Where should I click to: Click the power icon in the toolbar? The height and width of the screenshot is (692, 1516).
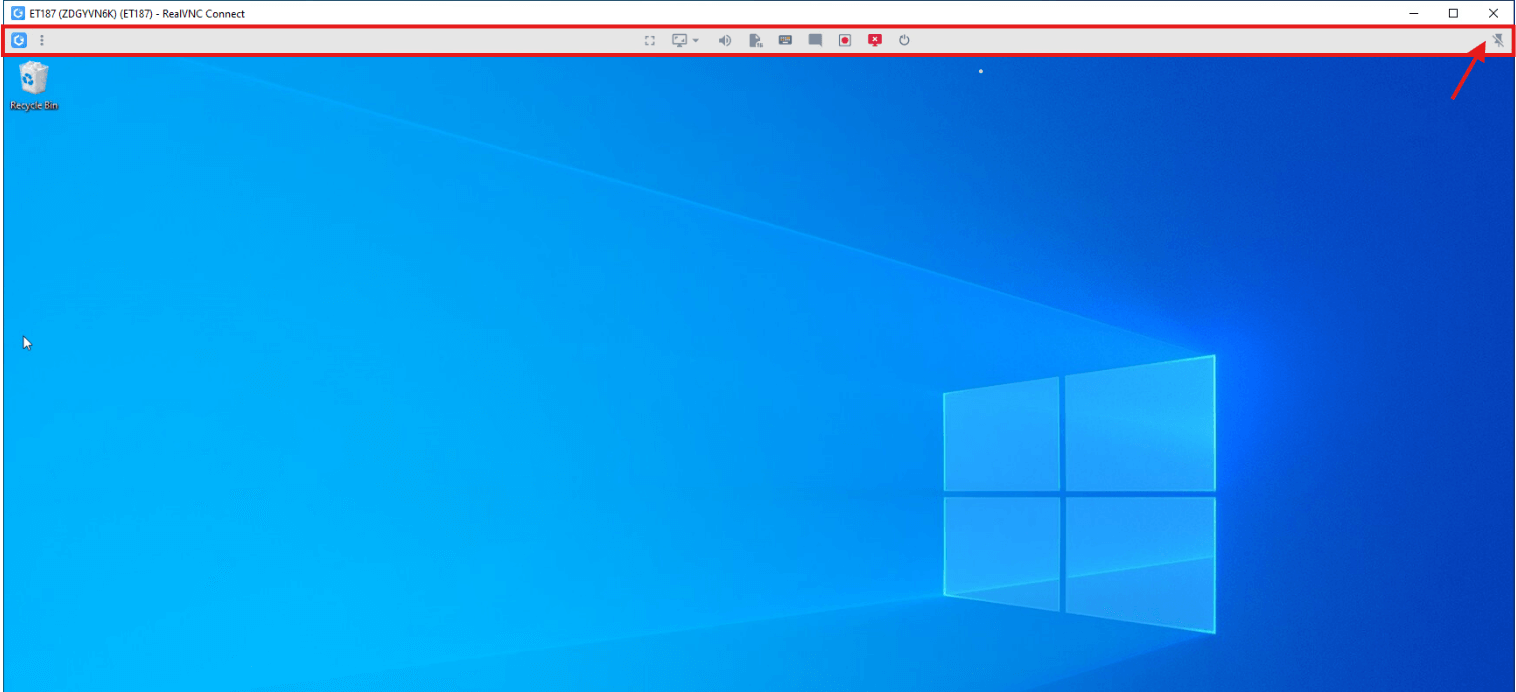[x=904, y=41]
